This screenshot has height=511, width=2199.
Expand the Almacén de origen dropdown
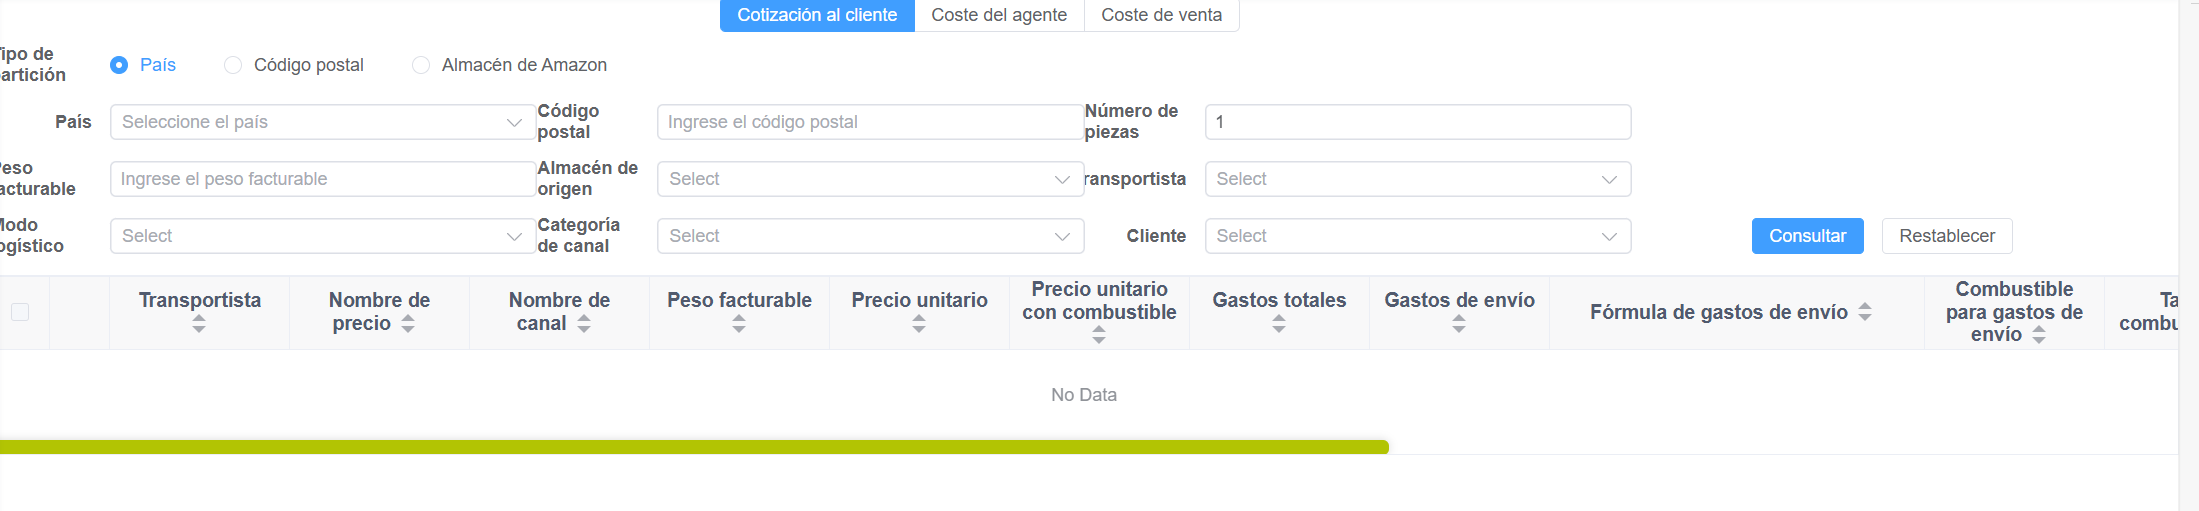(x=869, y=179)
